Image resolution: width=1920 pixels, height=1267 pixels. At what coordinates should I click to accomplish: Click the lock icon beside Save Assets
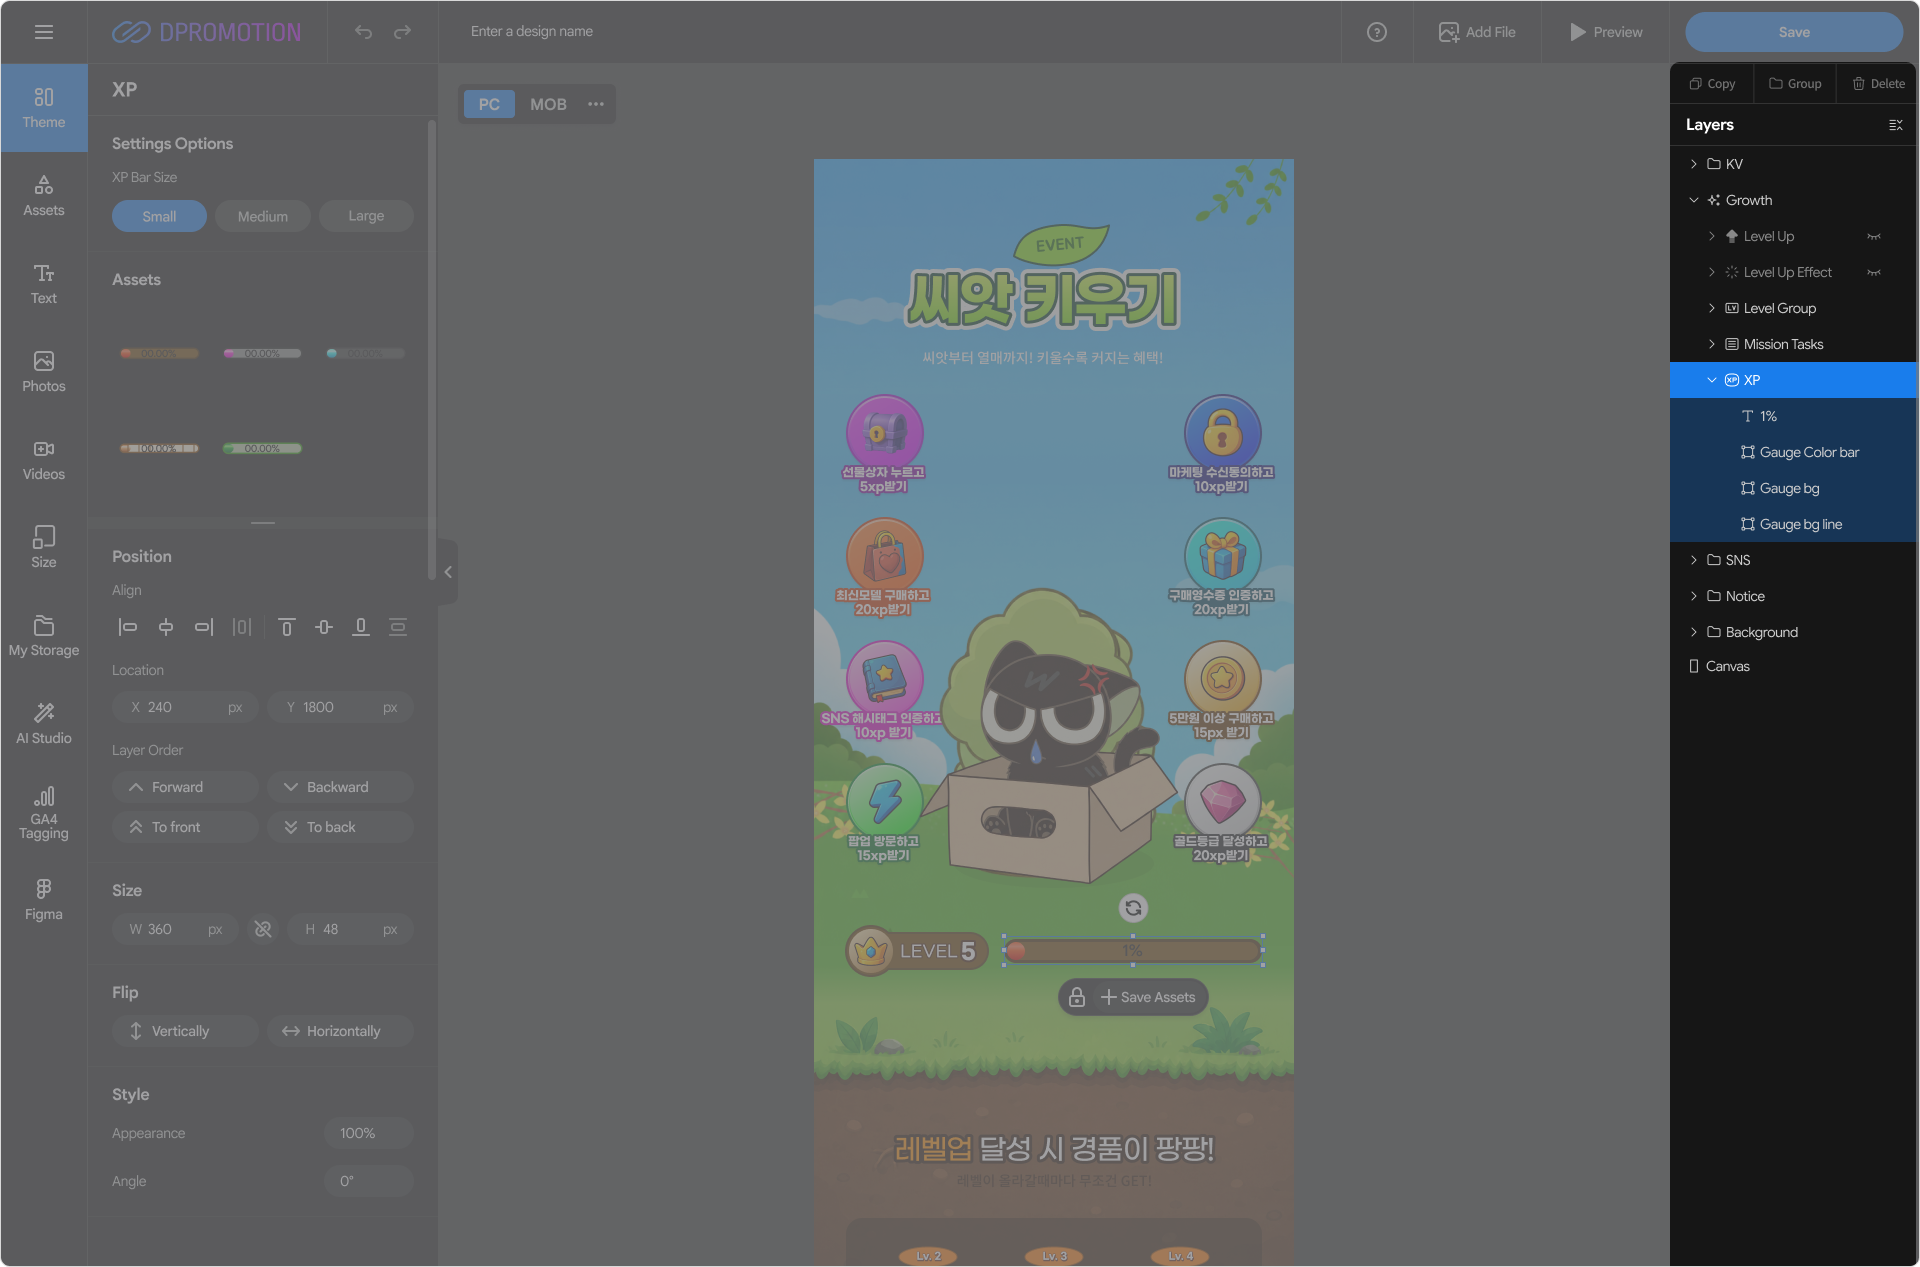(1077, 997)
